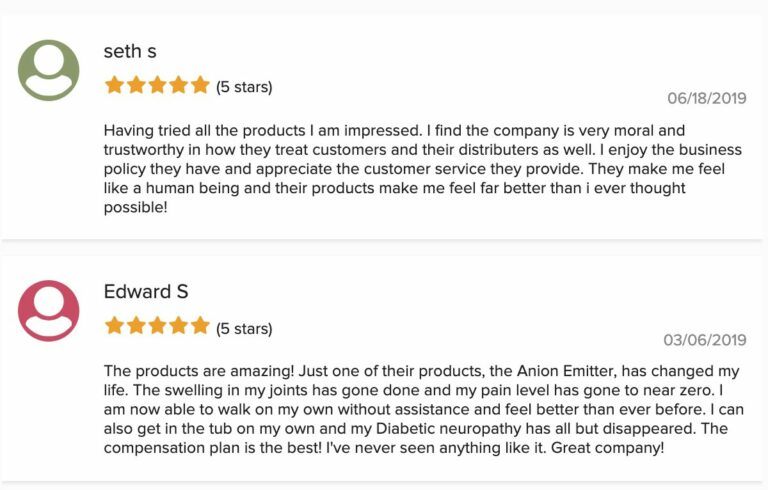Click fifth star in Edward S rating
Image resolution: width=768 pixels, height=490 pixels.
pos(200,326)
